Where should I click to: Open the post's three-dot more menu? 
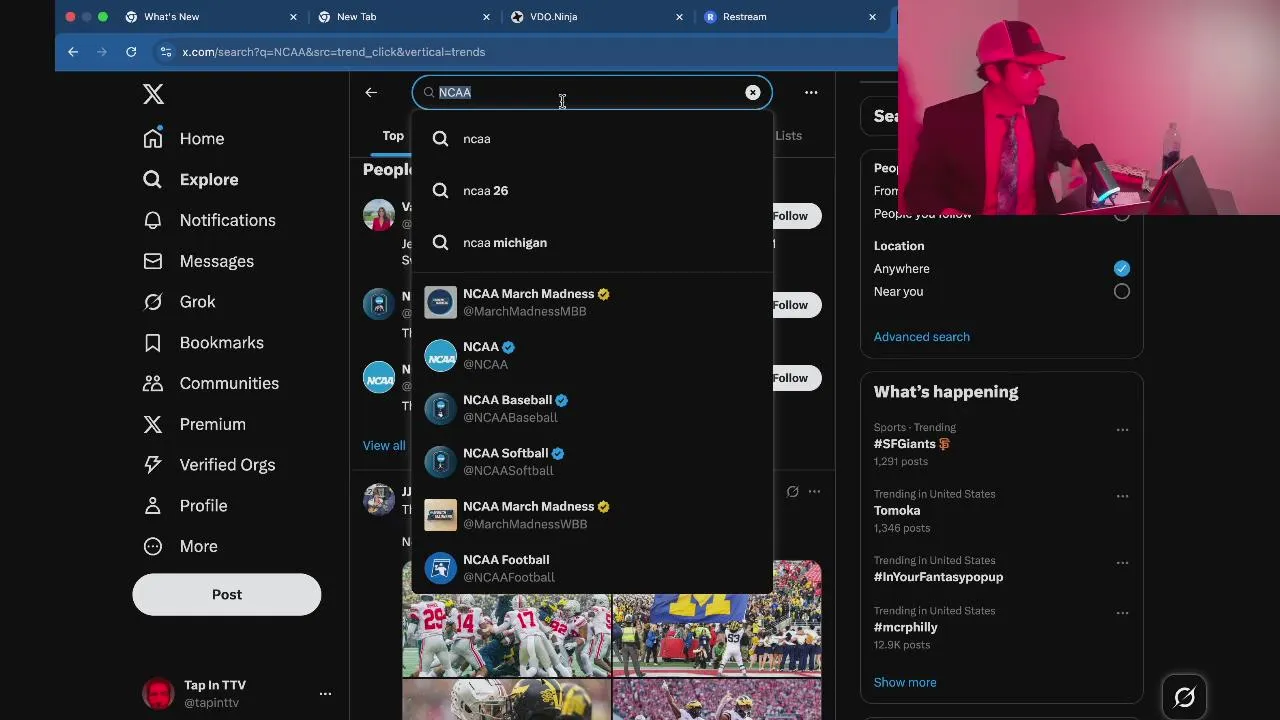click(814, 491)
